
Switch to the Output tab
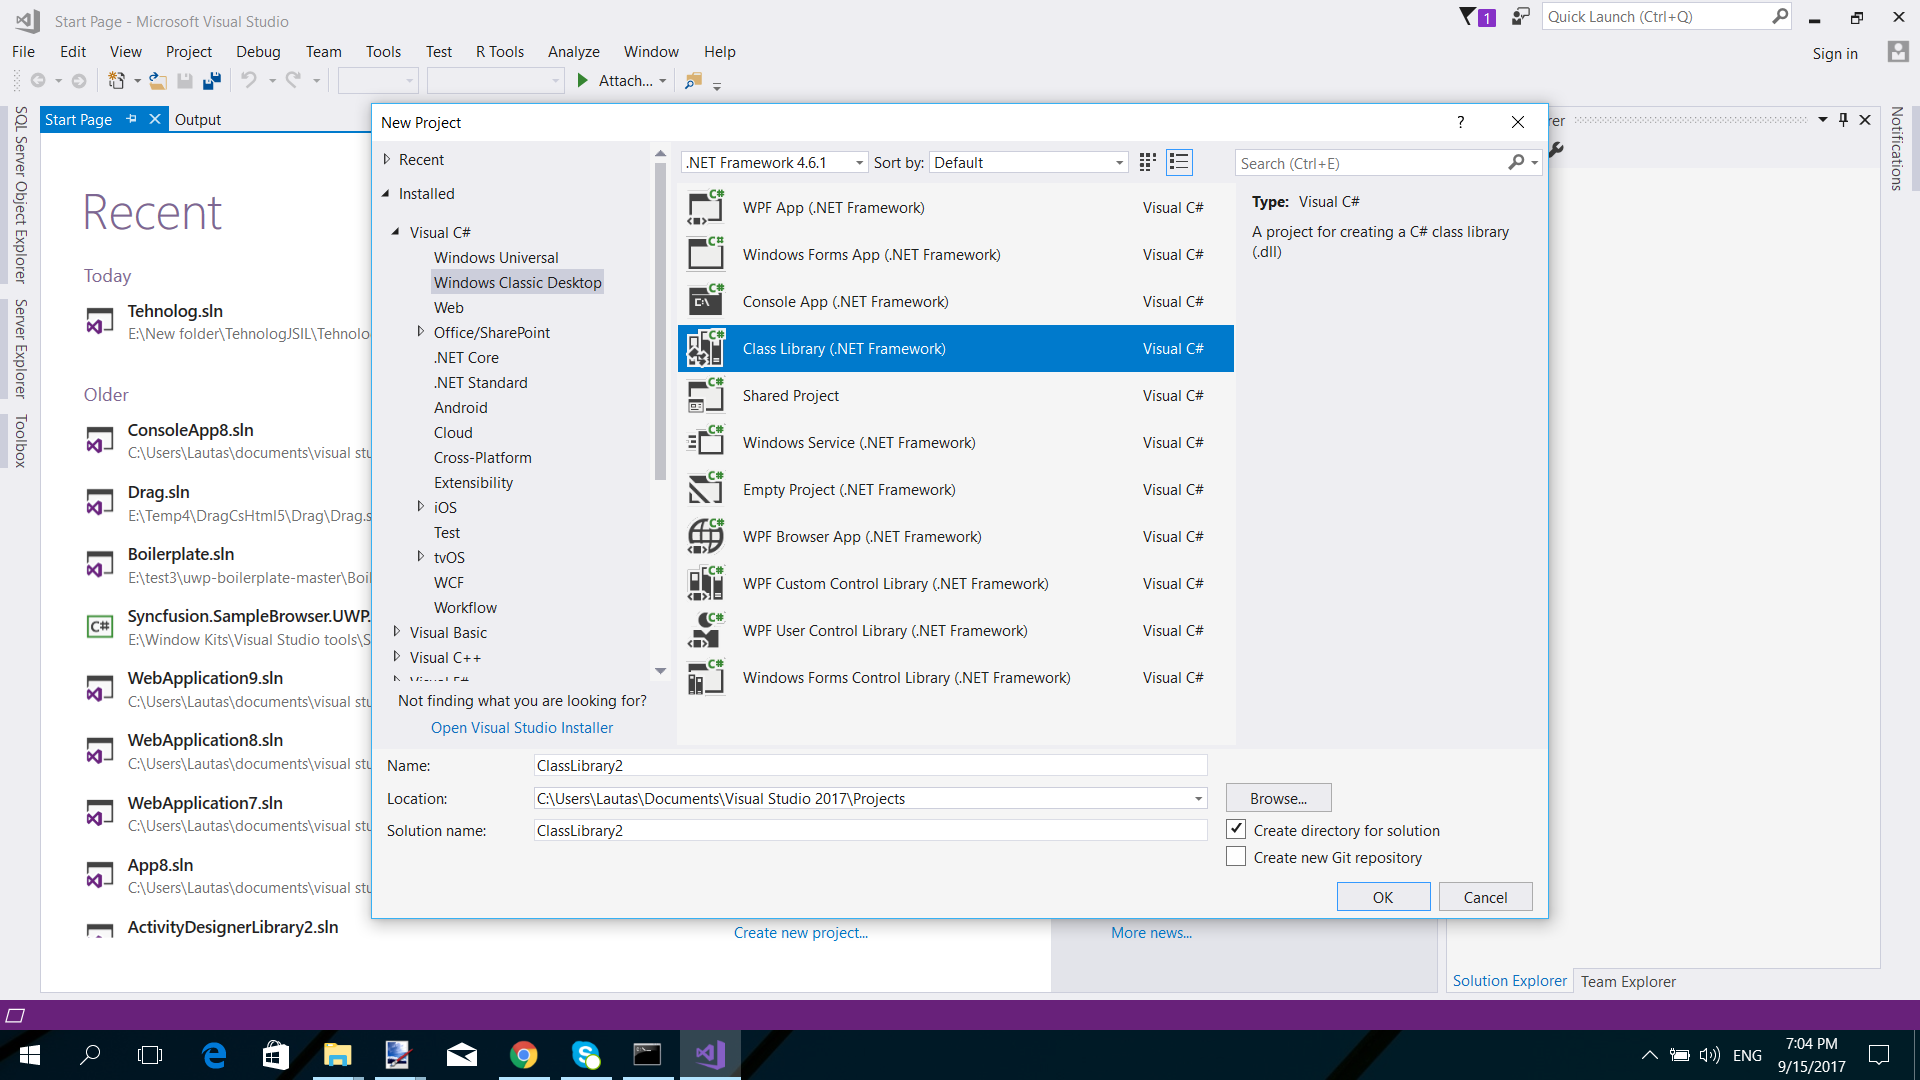[198, 119]
